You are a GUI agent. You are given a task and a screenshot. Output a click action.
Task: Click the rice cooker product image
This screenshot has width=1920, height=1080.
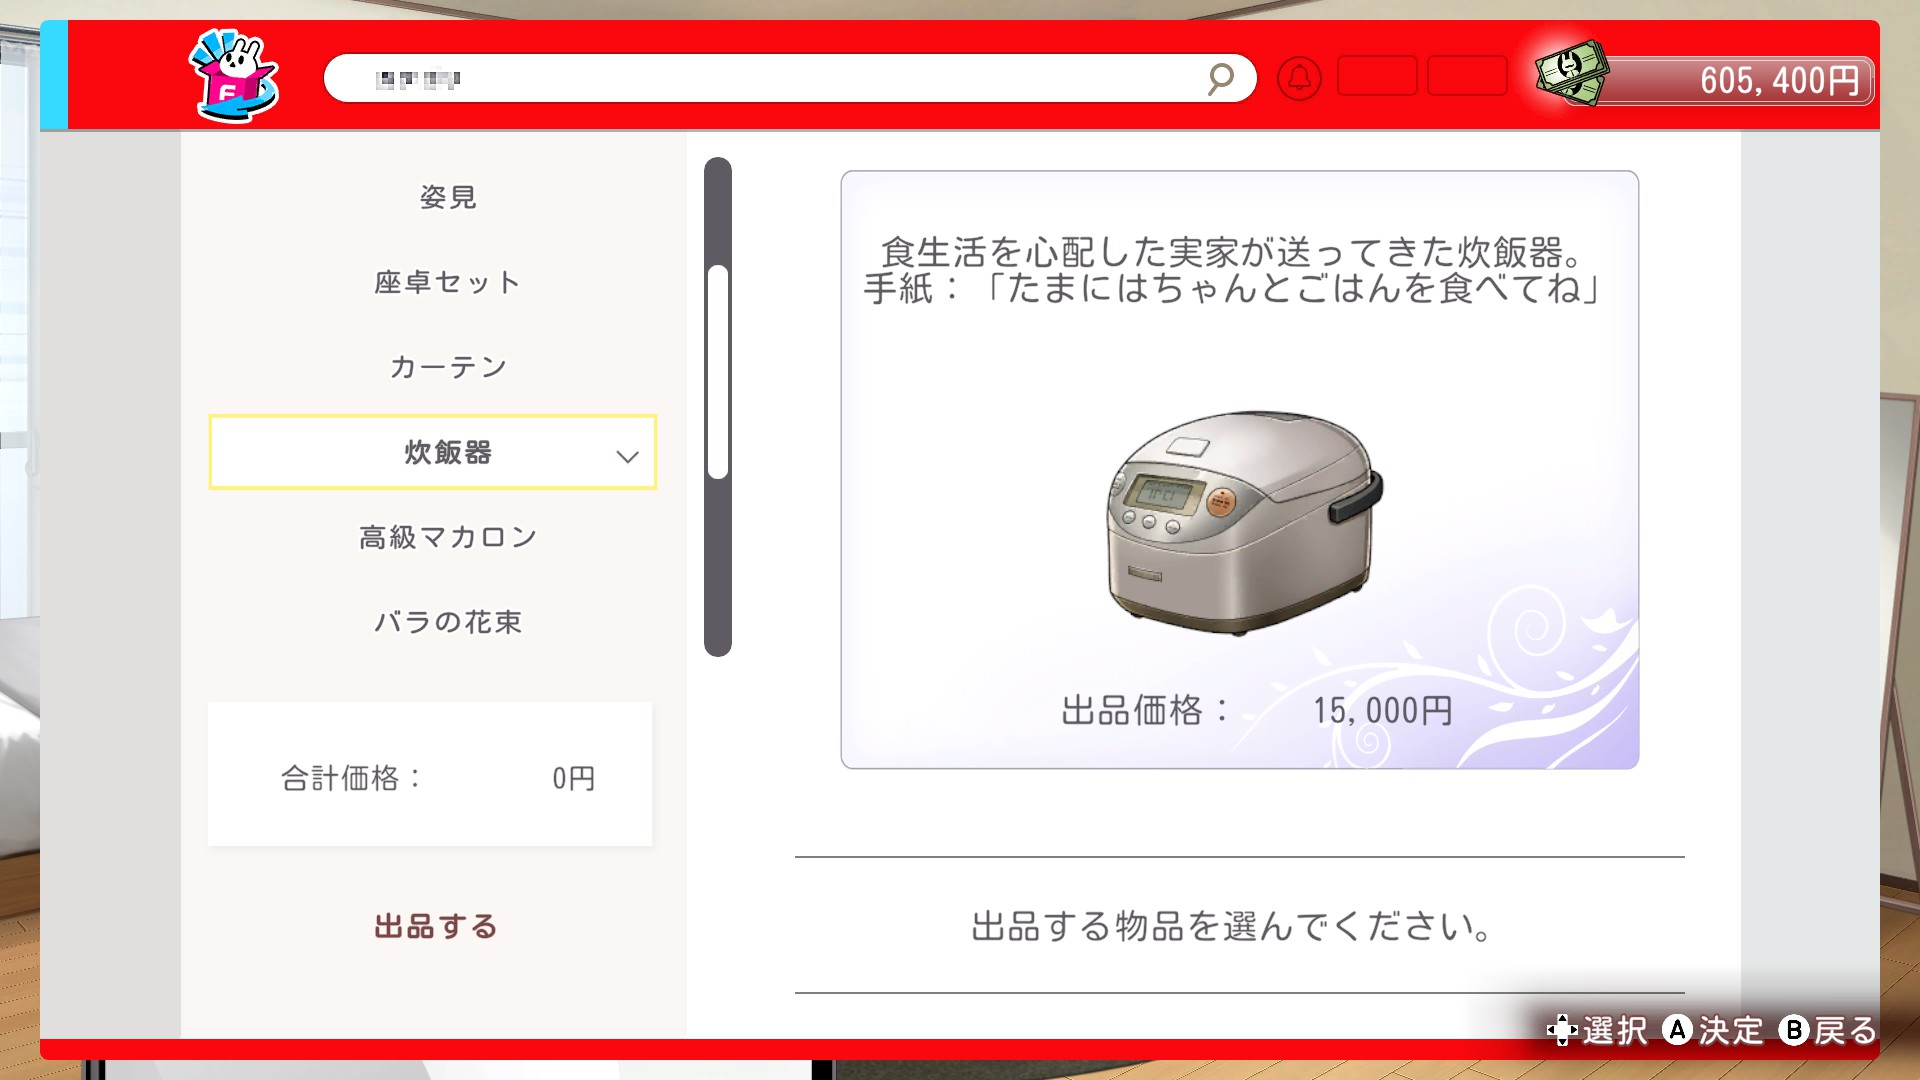point(1243,522)
